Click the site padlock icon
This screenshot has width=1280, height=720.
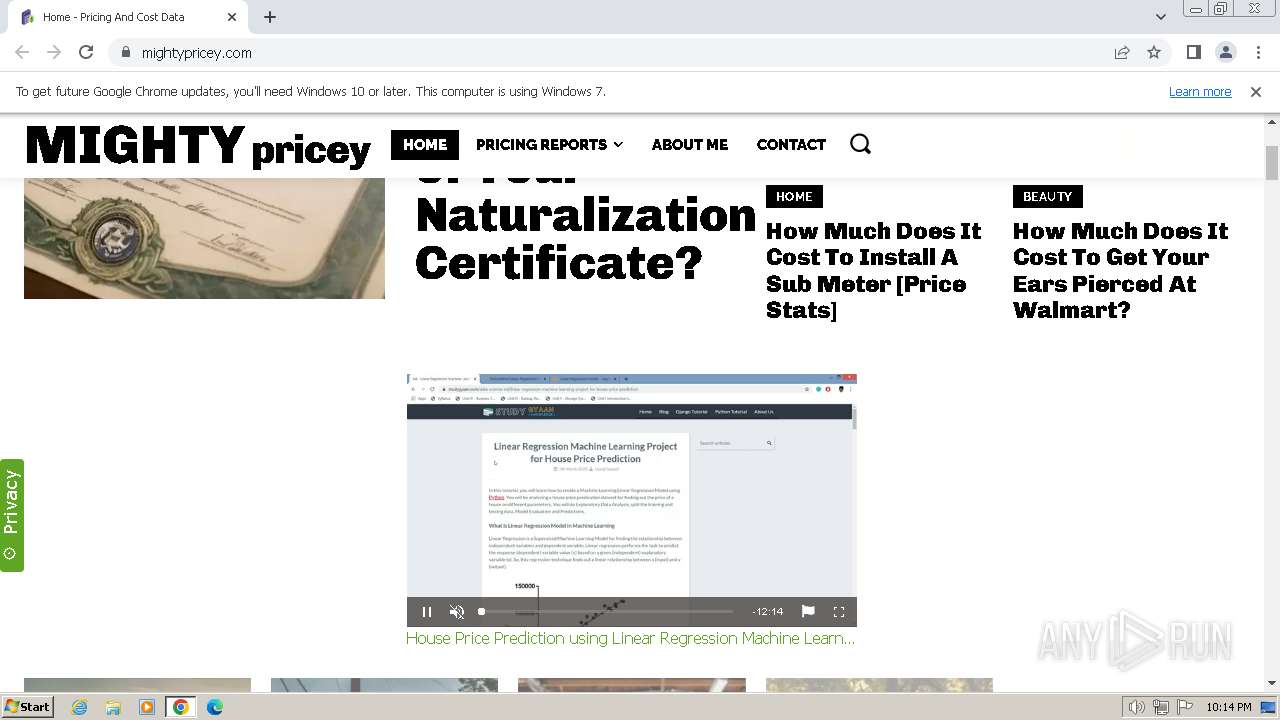pyautogui.click(x=125, y=53)
